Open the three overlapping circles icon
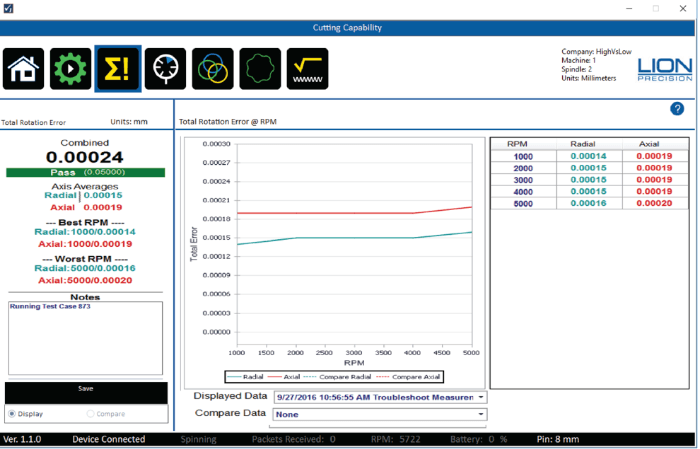Screen dimensions: 700x449 point(212,69)
